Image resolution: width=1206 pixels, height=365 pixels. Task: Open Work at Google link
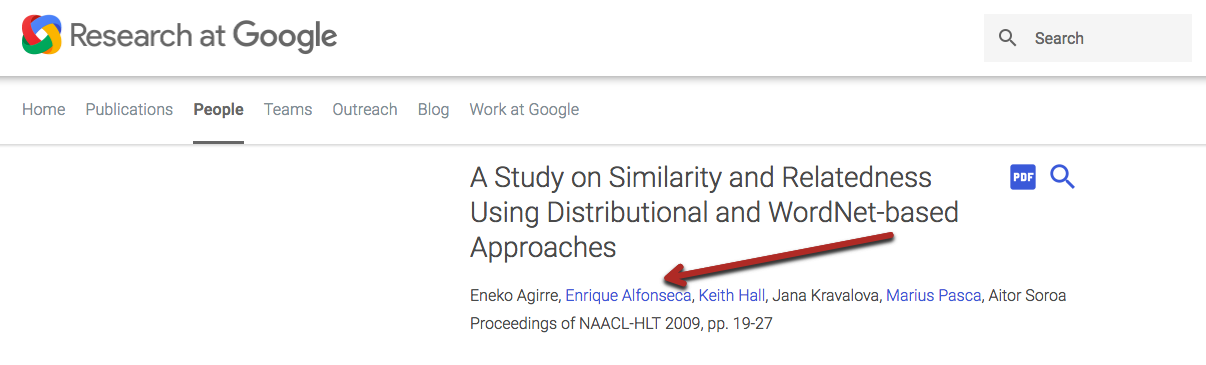524,110
